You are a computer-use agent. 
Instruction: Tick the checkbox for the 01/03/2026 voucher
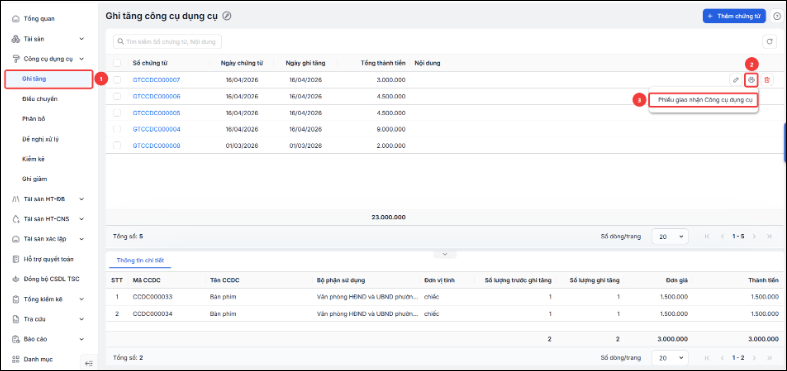click(117, 146)
